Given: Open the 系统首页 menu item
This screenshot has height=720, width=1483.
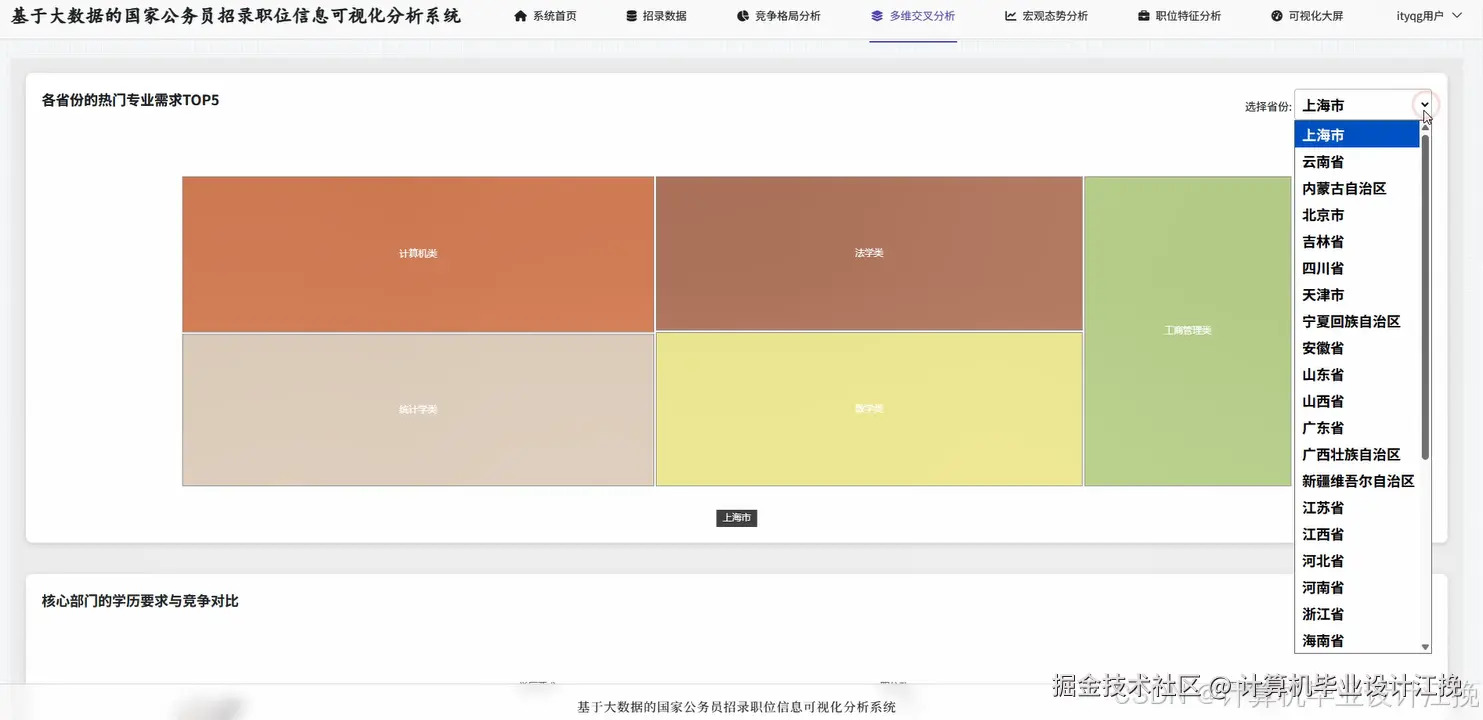Looking at the screenshot, I should [545, 16].
